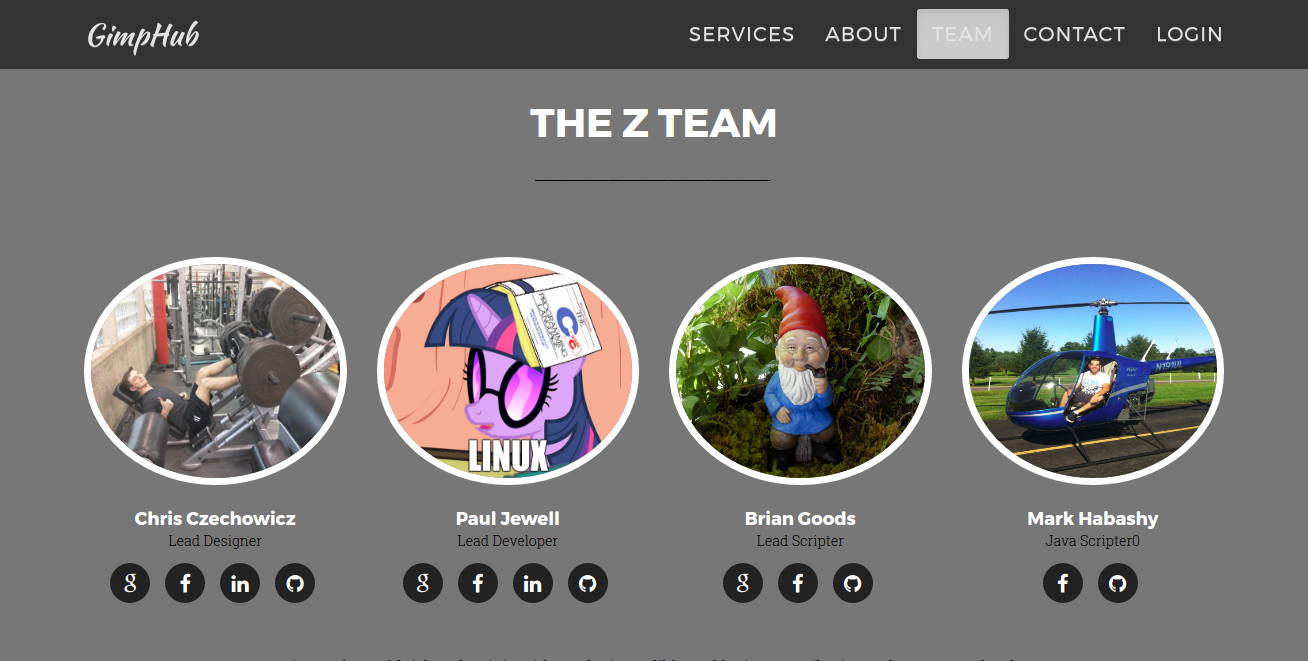The height and width of the screenshot is (661, 1308).
Task: Open Paul Jewell's Facebook icon
Action: point(478,583)
